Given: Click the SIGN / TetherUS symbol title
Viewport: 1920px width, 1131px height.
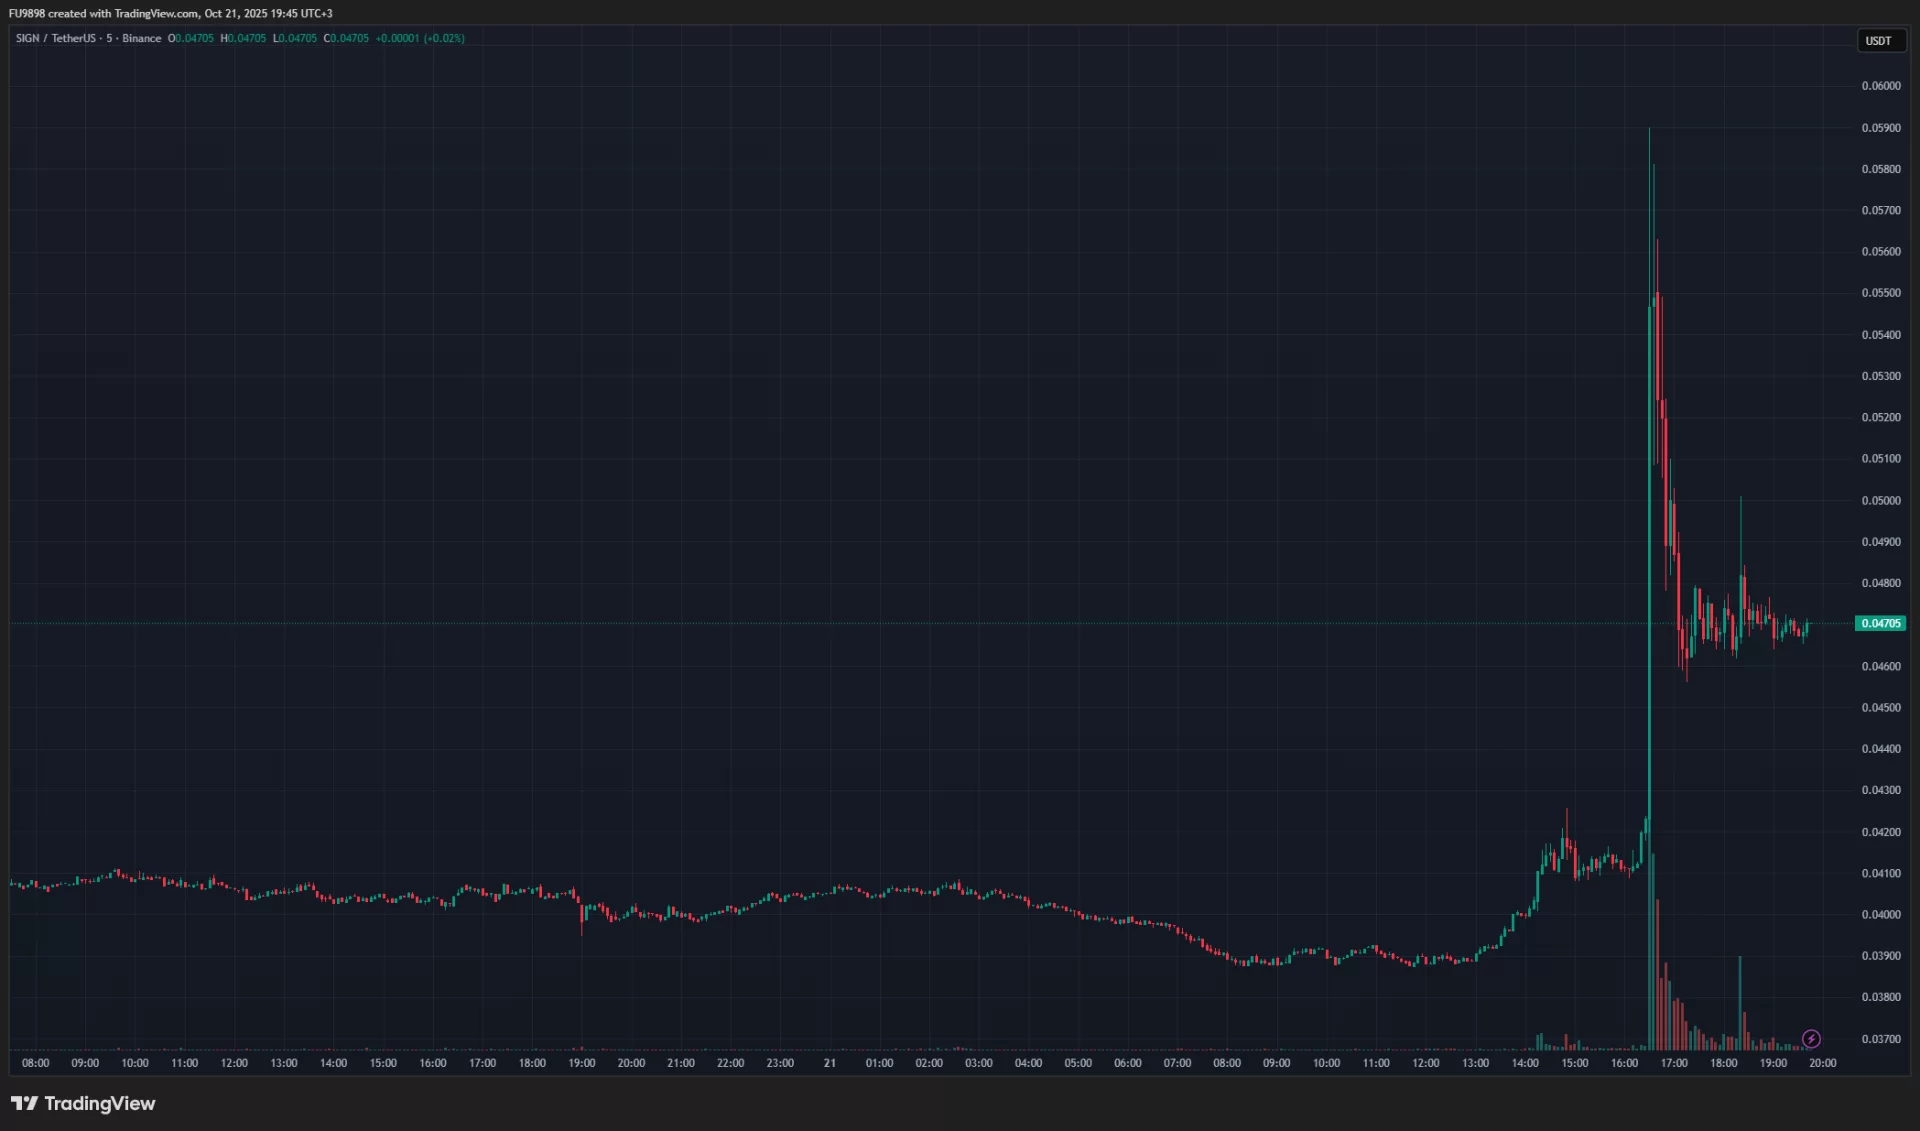Looking at the screenshot, I should (x=56, y=38).
